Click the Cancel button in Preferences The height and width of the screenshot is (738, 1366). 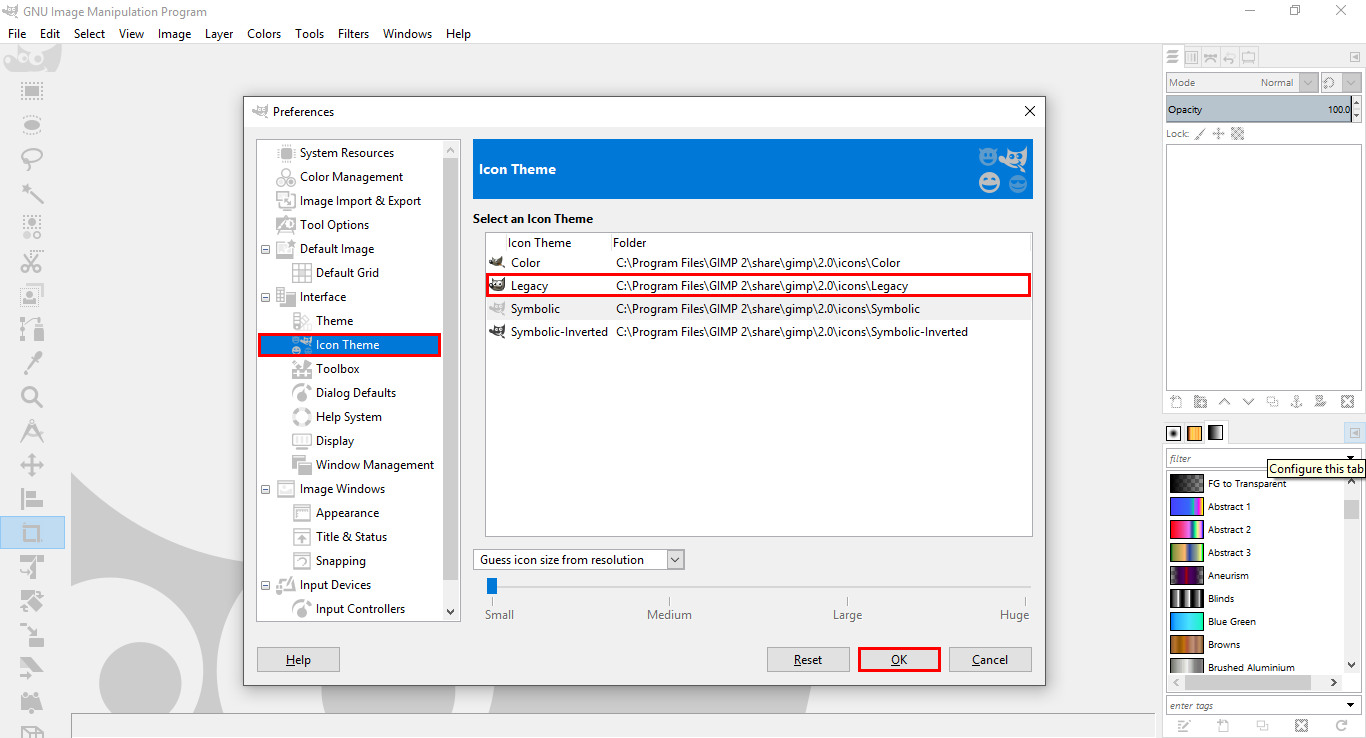[990, 660]
